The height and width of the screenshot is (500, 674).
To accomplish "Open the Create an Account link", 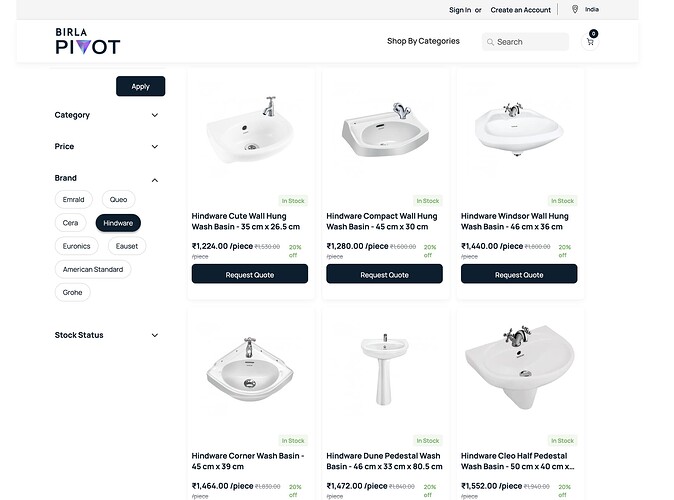I will tap(520, 10).
